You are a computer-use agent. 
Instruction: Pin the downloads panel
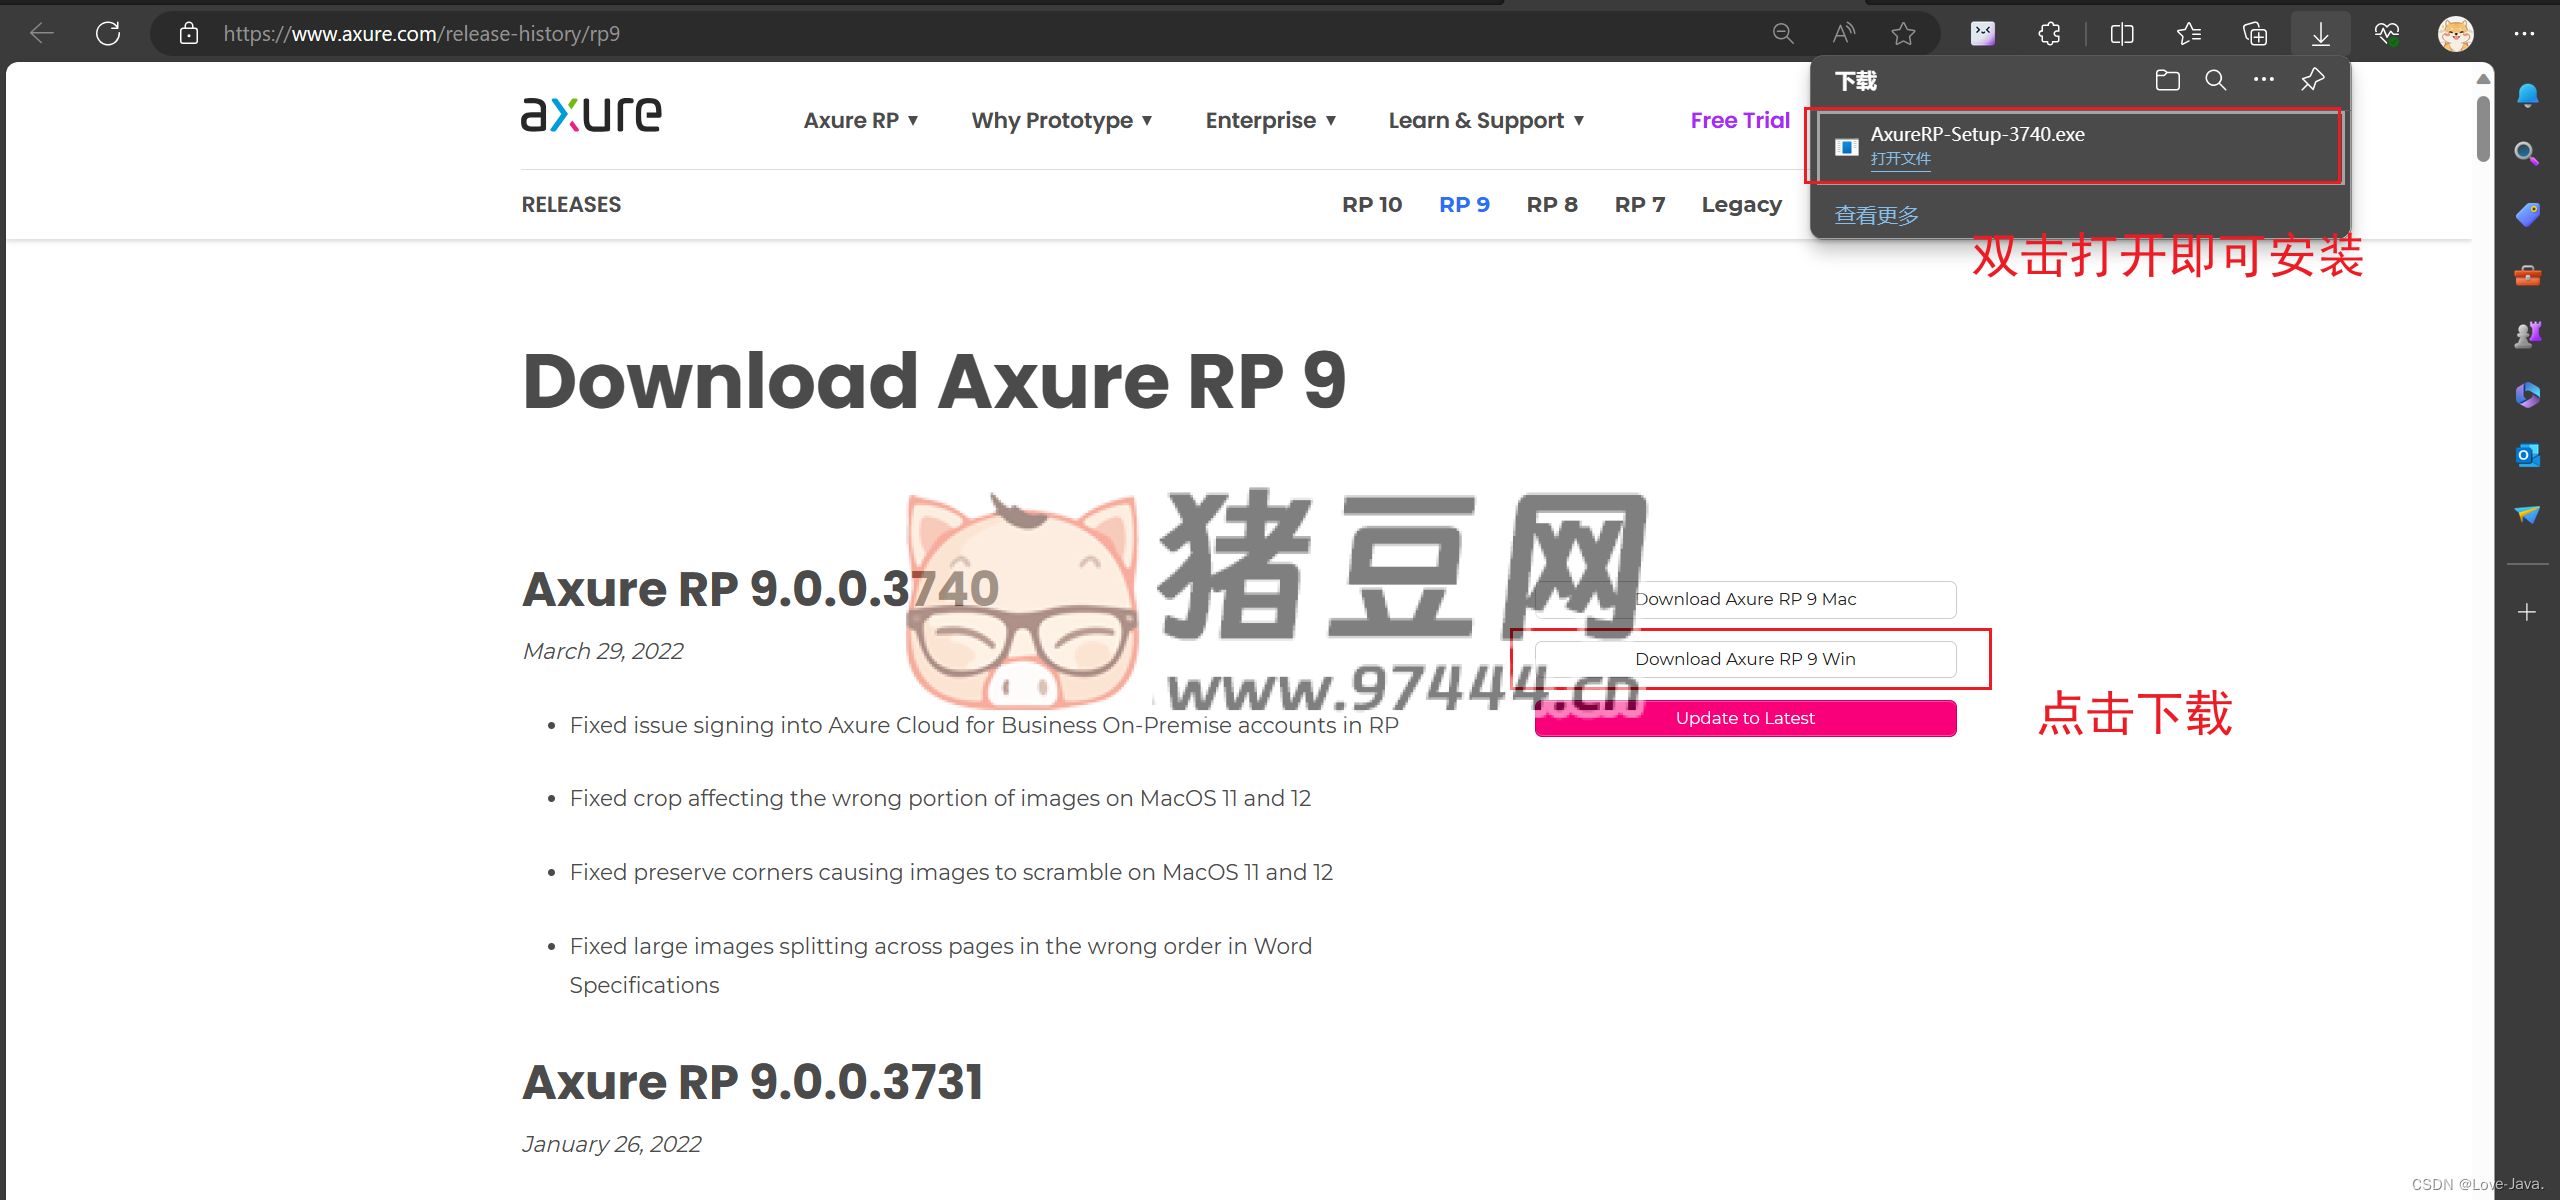tap(2312, 80)
